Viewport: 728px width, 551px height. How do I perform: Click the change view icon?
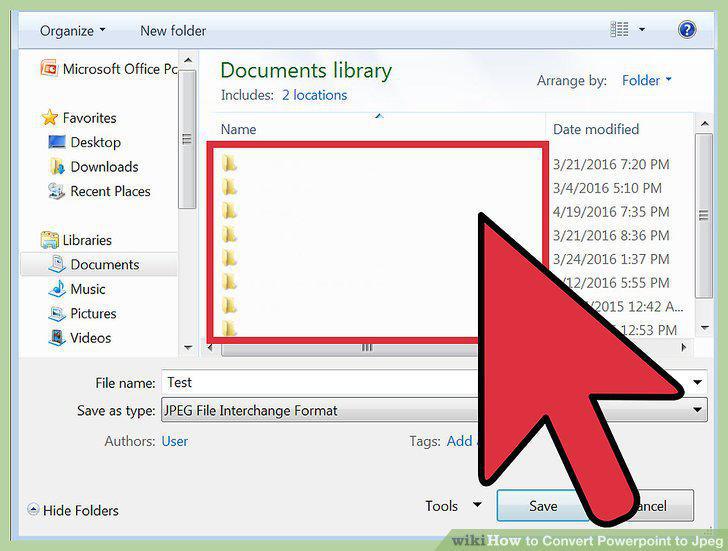(x=619, y=30)
